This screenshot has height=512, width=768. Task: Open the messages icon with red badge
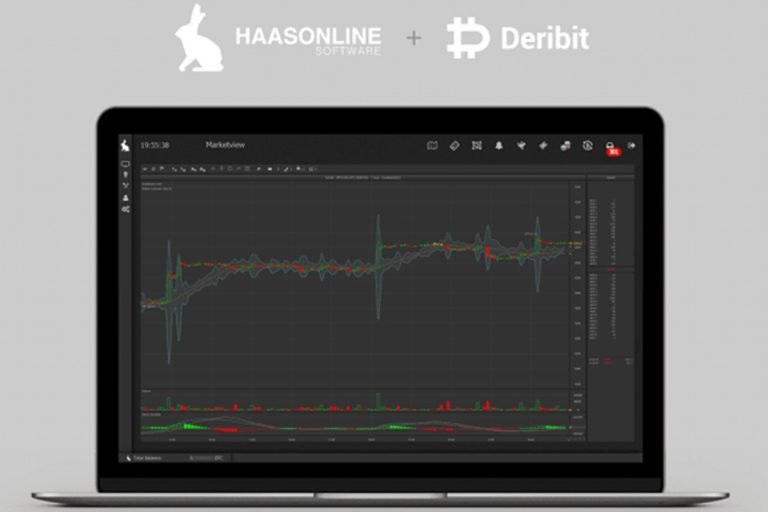611,148
